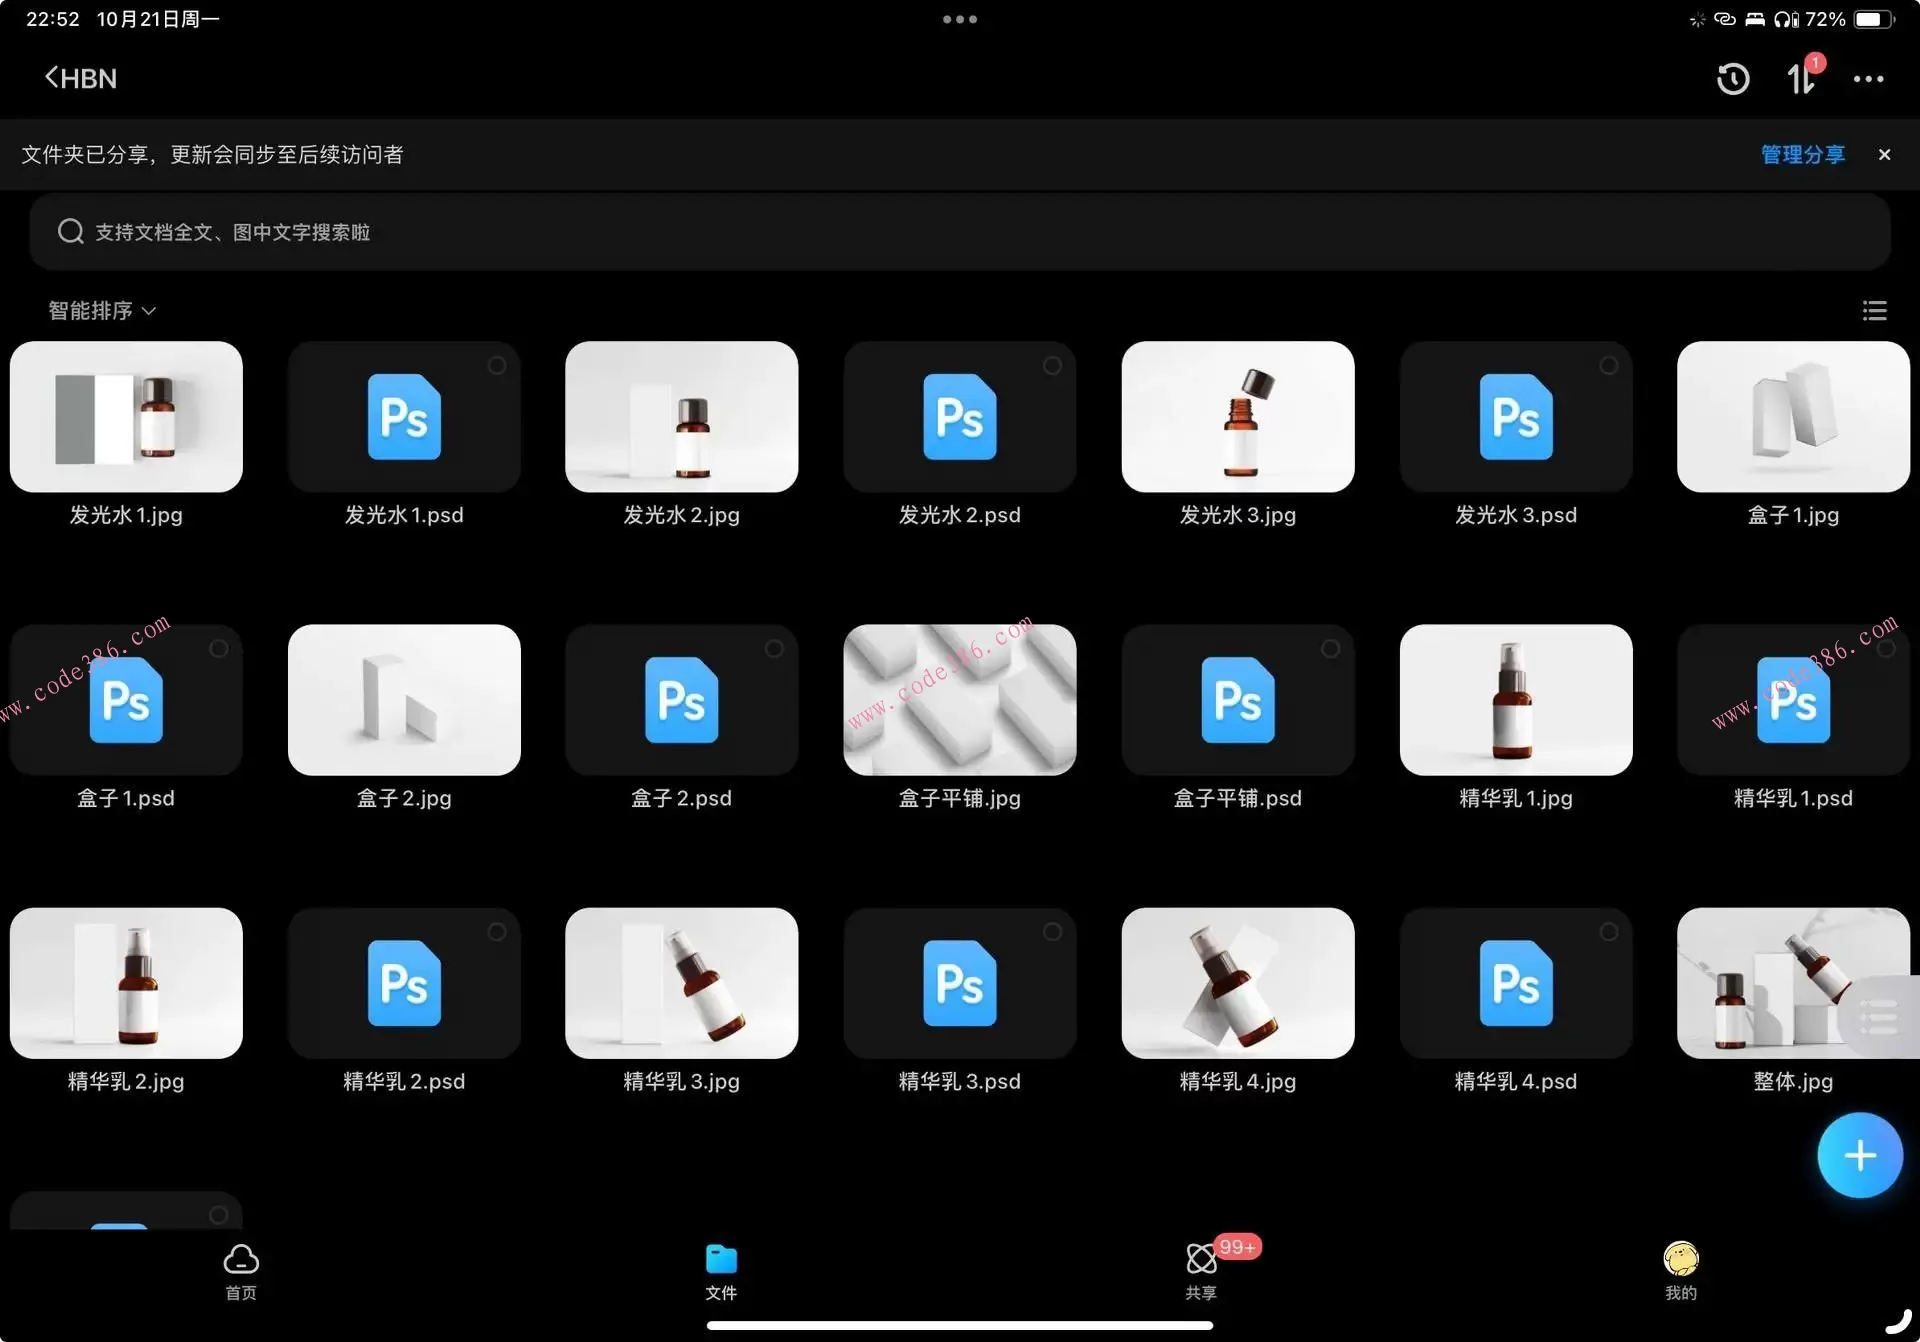Image resolution: width=1920 pixels, height=1342 pixels.
Task: Open the transfer list icon with badge
Action: pos(1800,79)
